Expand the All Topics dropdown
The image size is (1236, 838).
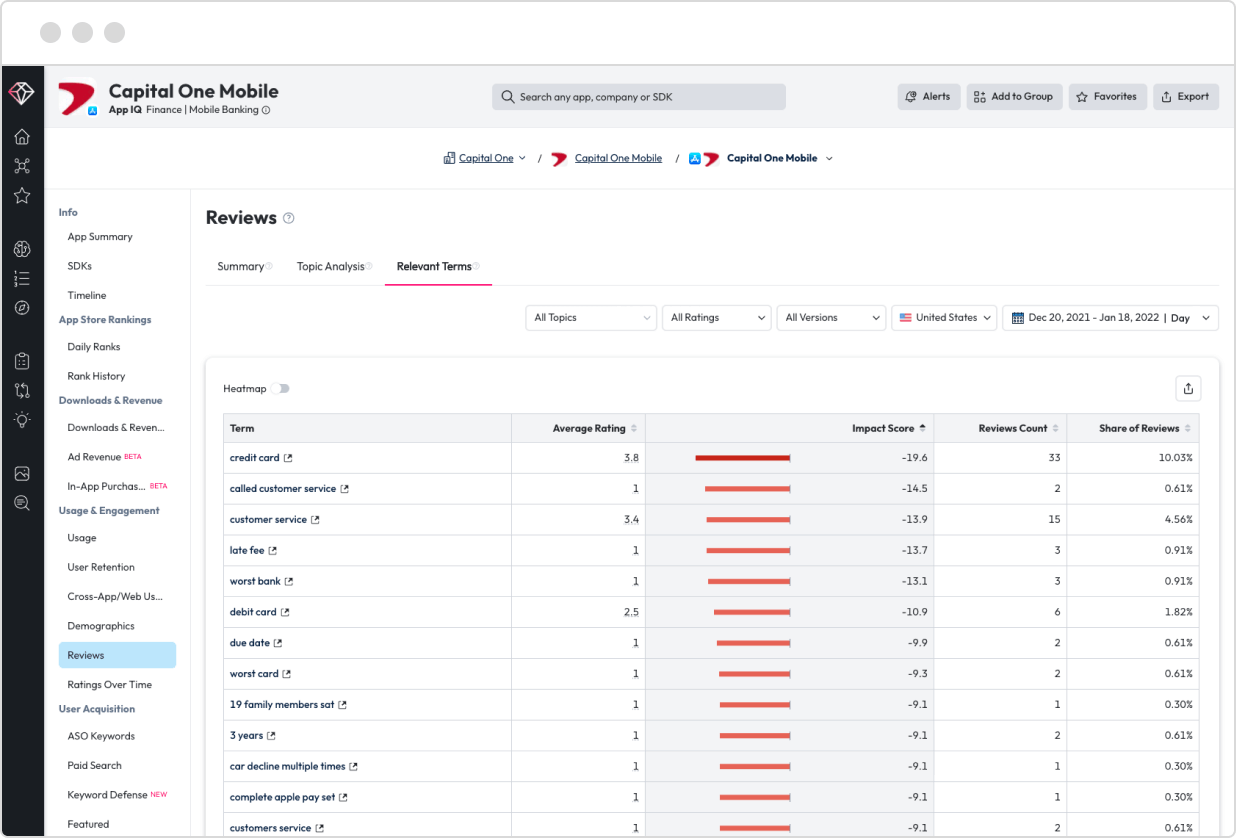(591, 318)
